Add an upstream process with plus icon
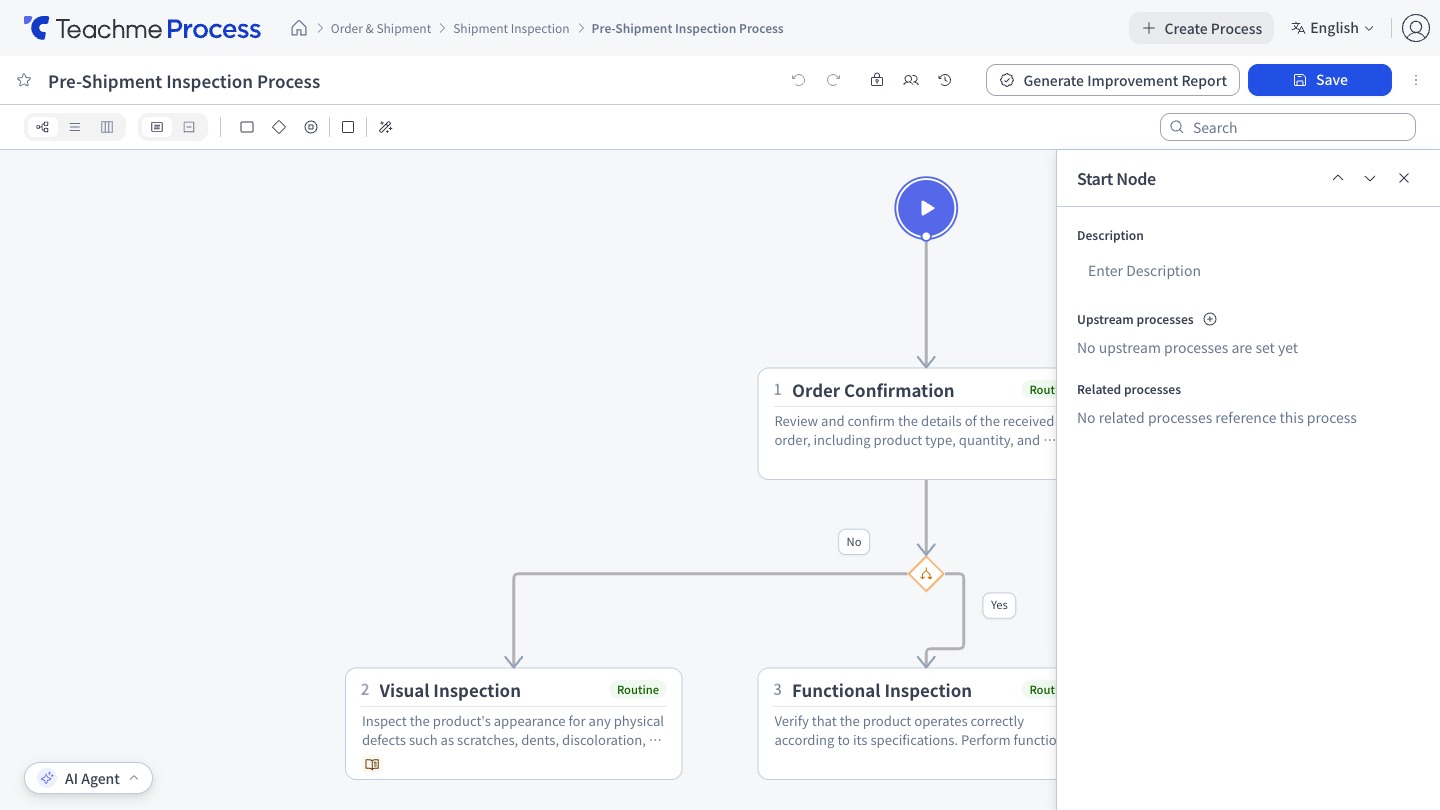The height and width of the screenshot is (810, 1440). pyautogui.click(x=1210, y=319)
